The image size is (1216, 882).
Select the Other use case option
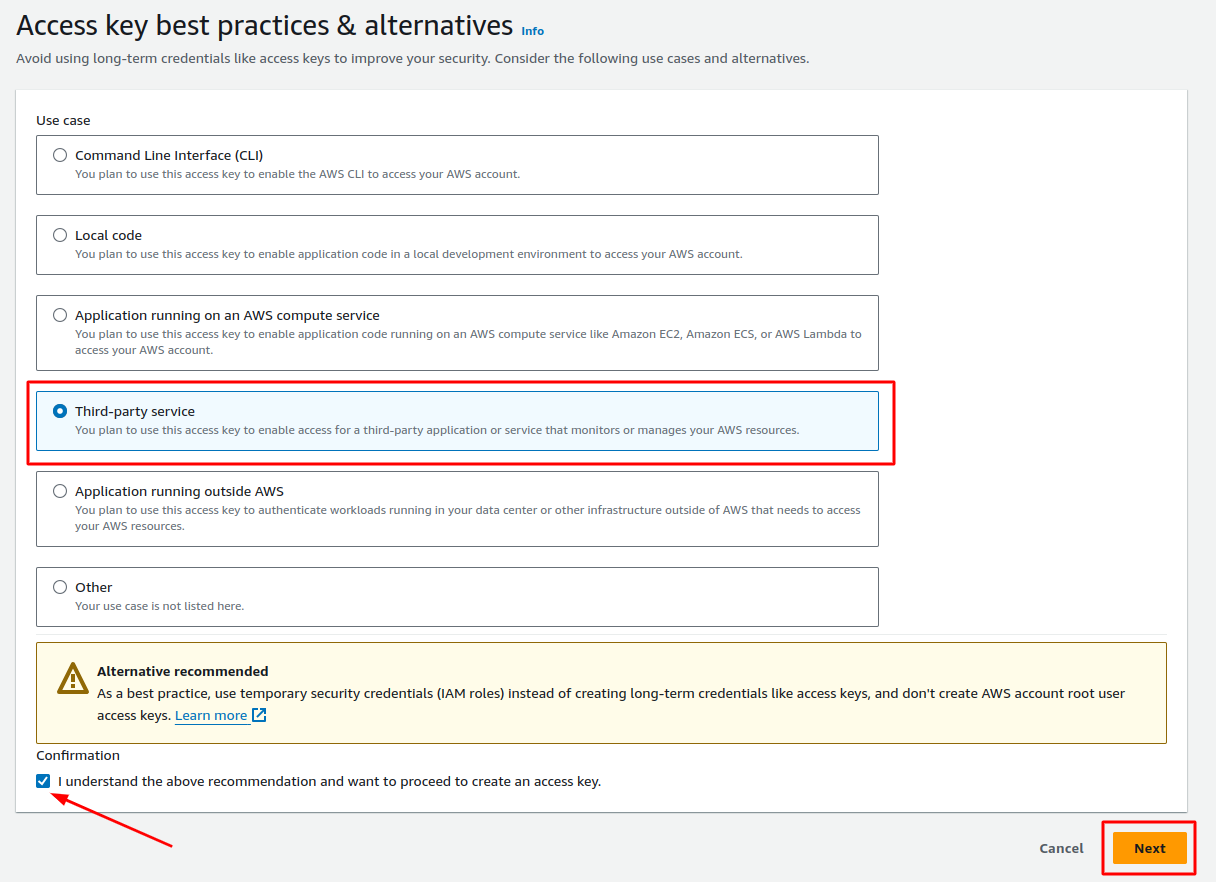click(60, 587)
